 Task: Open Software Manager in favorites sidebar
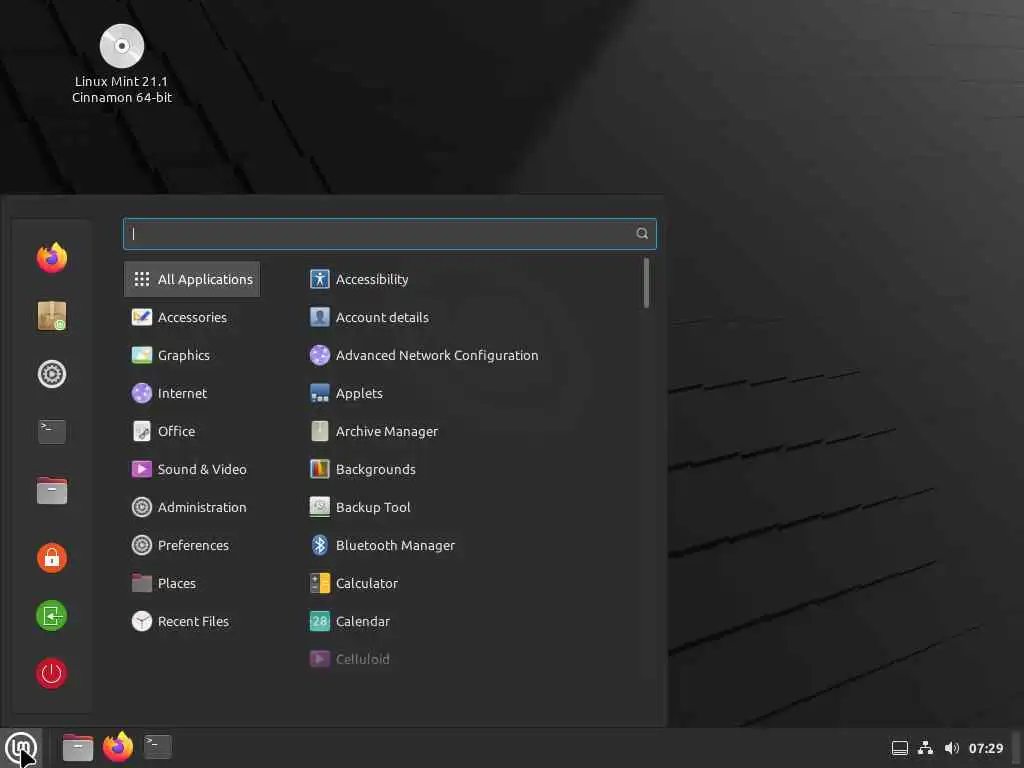pos(52,316)
